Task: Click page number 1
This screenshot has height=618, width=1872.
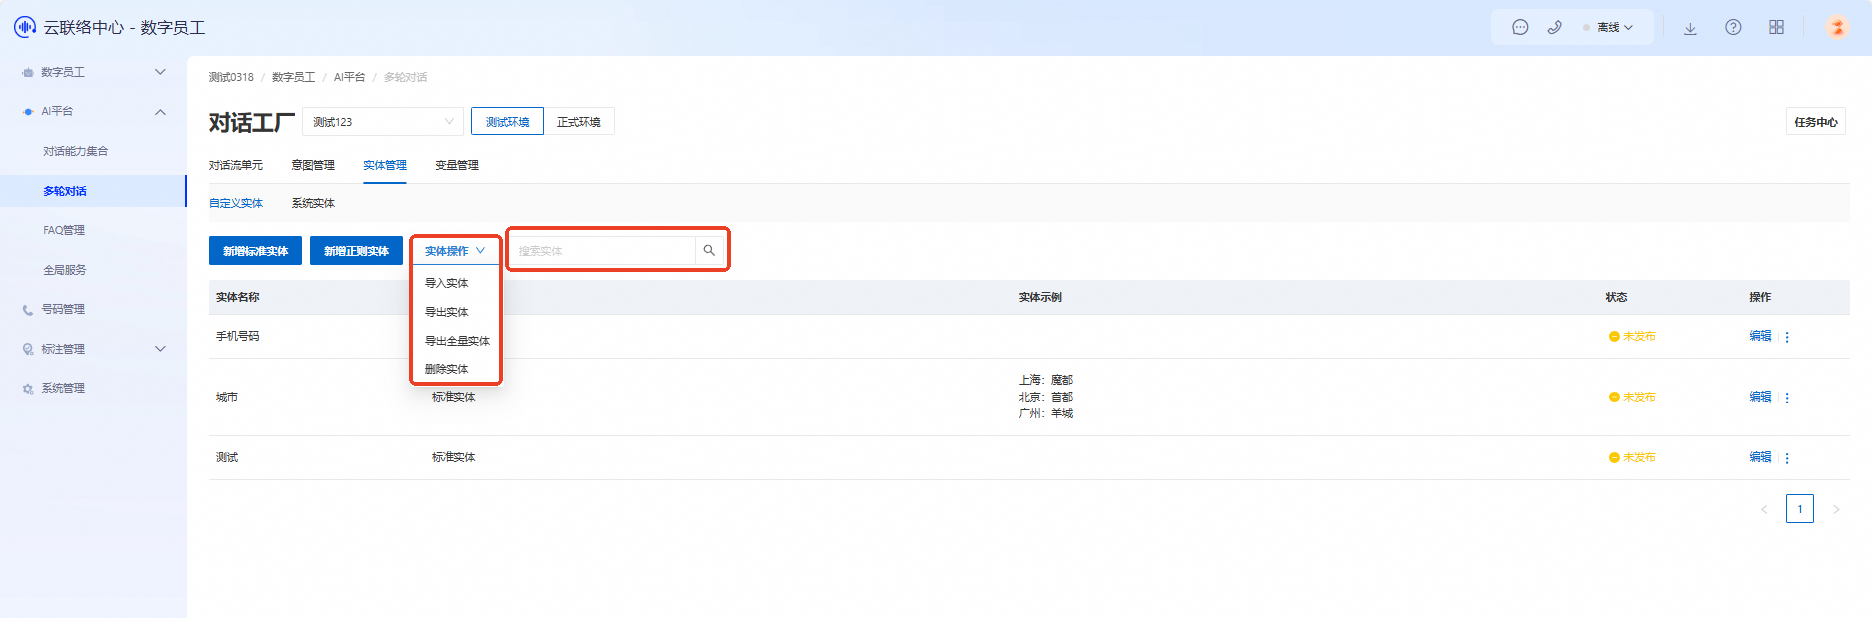Action: (x=1800, y=509)
